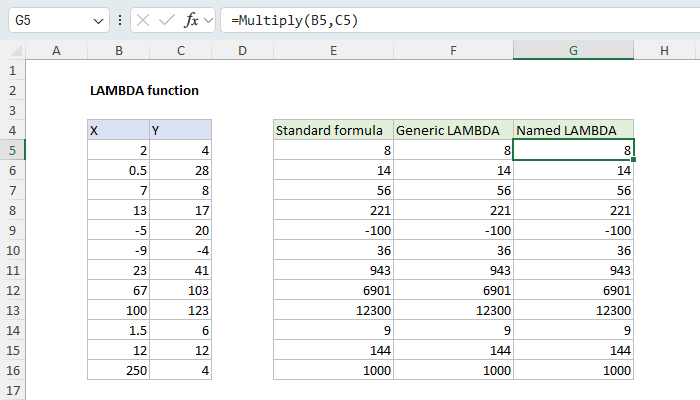
Task: Click cell with X value -5
Action: pos(119,230)
